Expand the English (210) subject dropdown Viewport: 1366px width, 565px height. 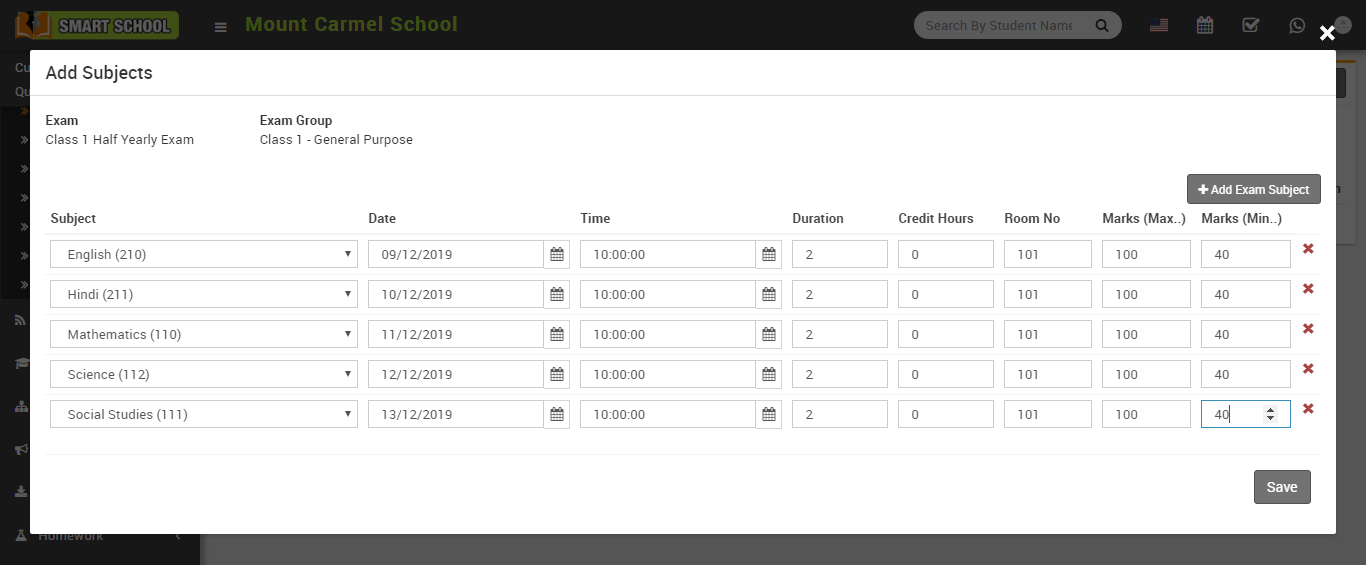(x=204, y=255)
